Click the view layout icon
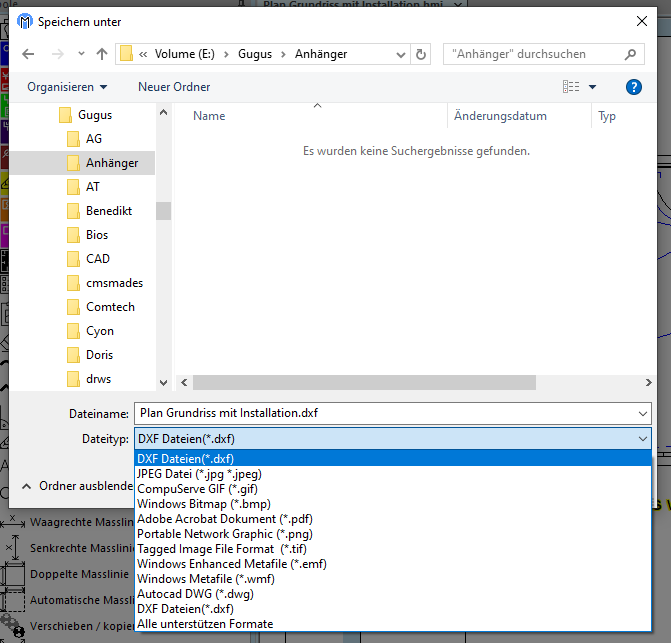671x643 pixels. click(x=571, y=87)
